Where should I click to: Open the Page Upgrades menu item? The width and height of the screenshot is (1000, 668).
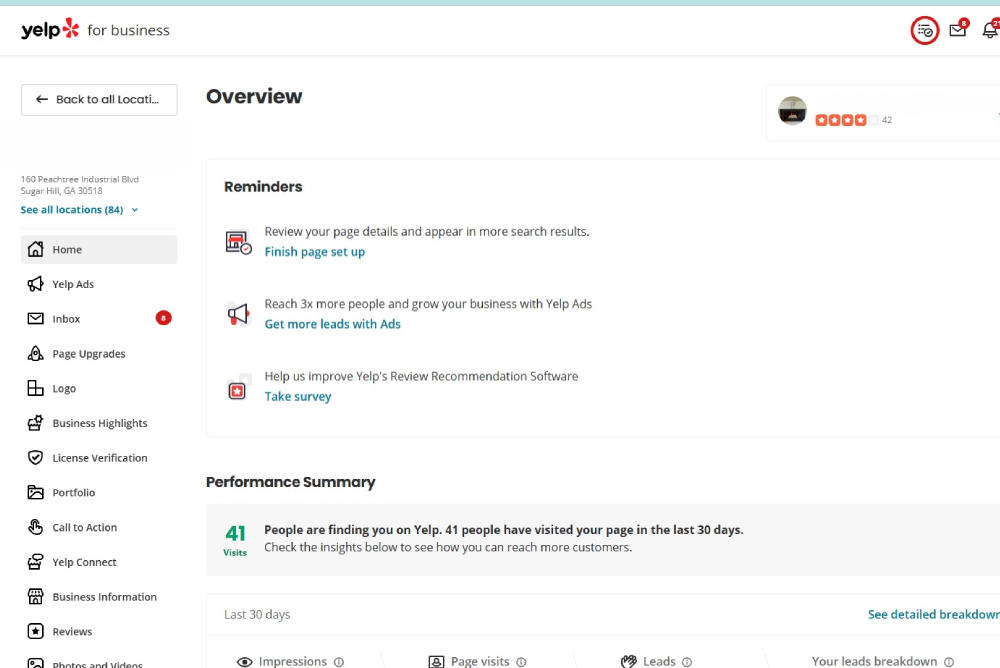99,353
